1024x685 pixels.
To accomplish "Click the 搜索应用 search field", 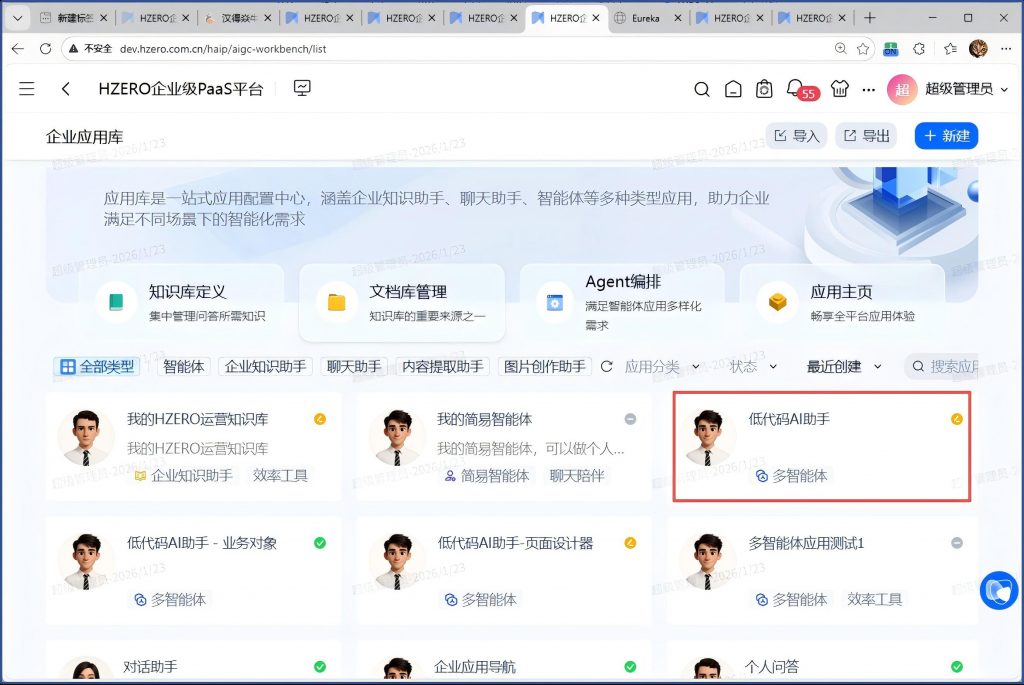I will 950,367.
